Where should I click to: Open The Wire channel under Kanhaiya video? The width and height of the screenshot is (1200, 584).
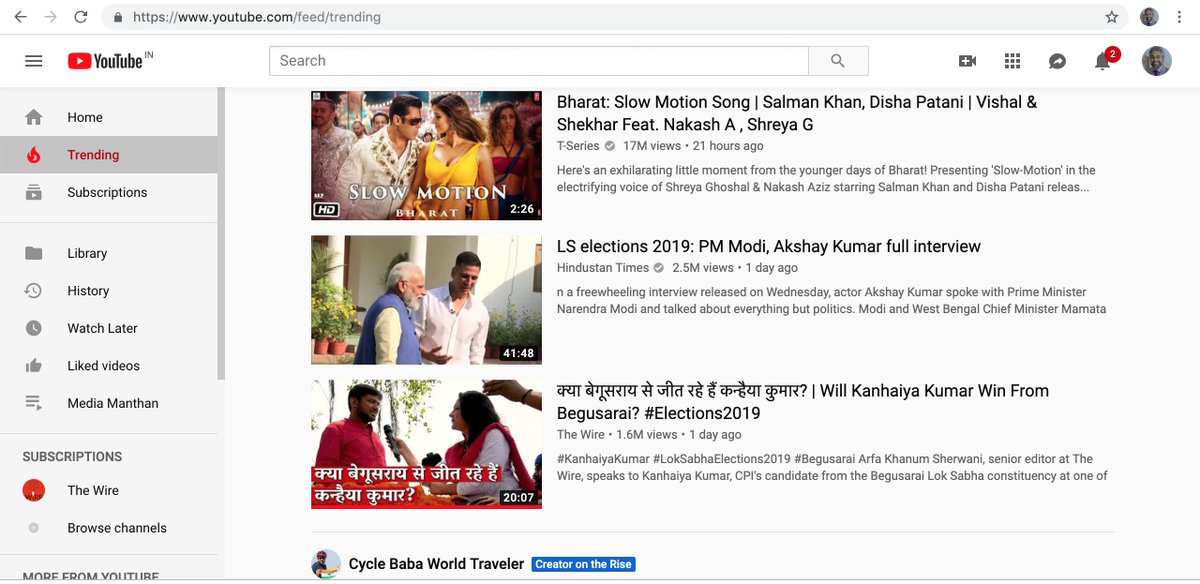pyautogui.click(x=581, y=435)
